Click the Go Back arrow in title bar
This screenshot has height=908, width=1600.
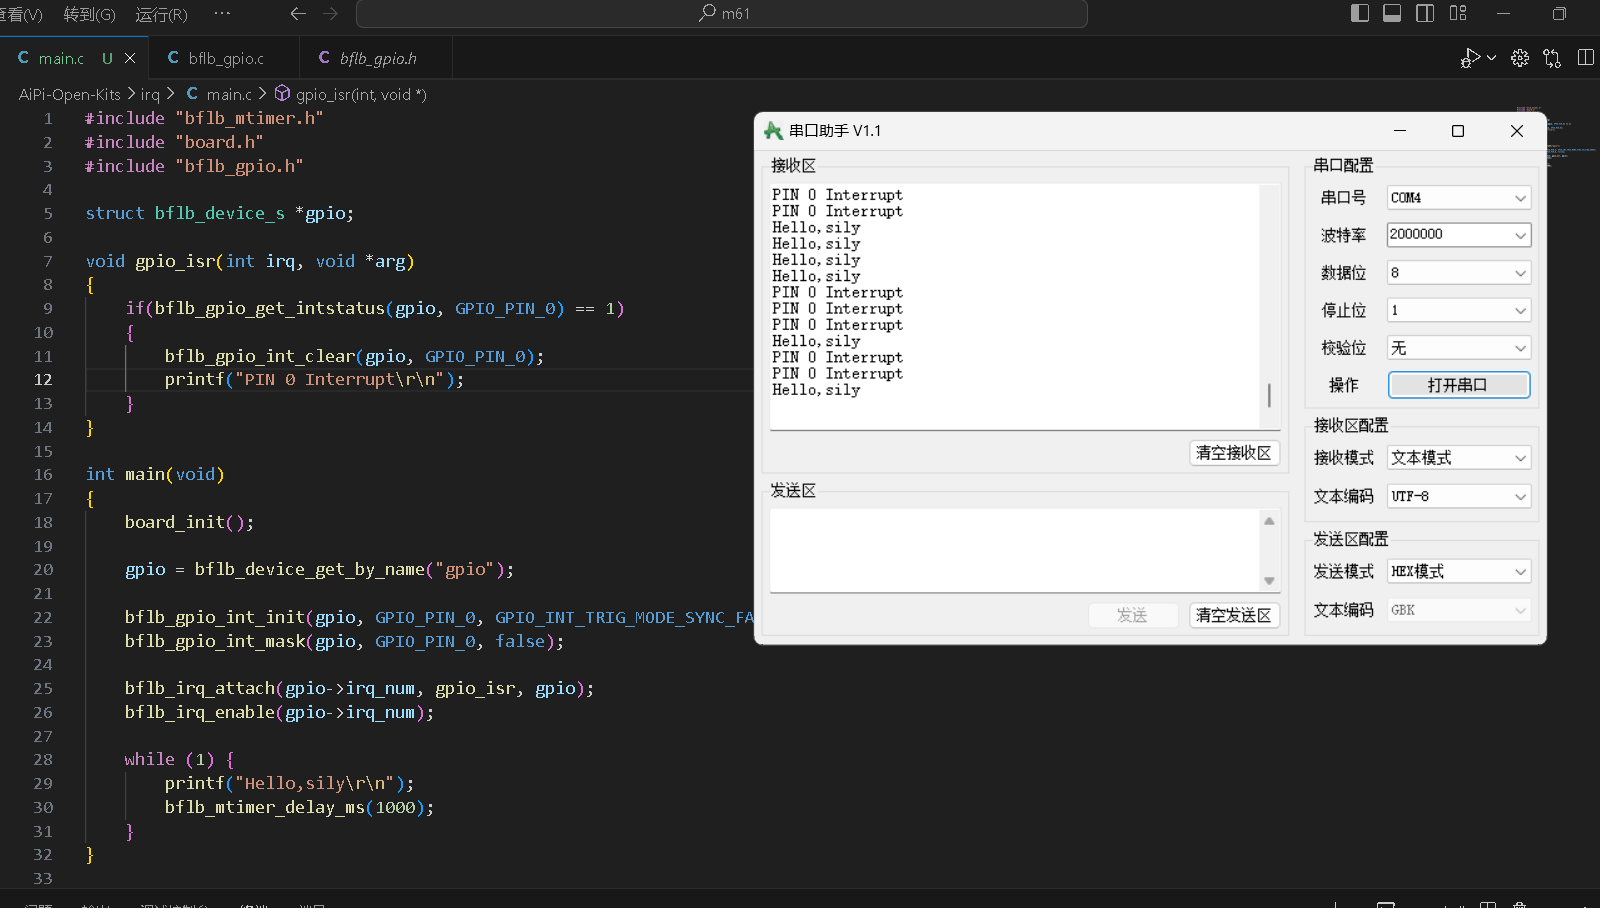297,14
